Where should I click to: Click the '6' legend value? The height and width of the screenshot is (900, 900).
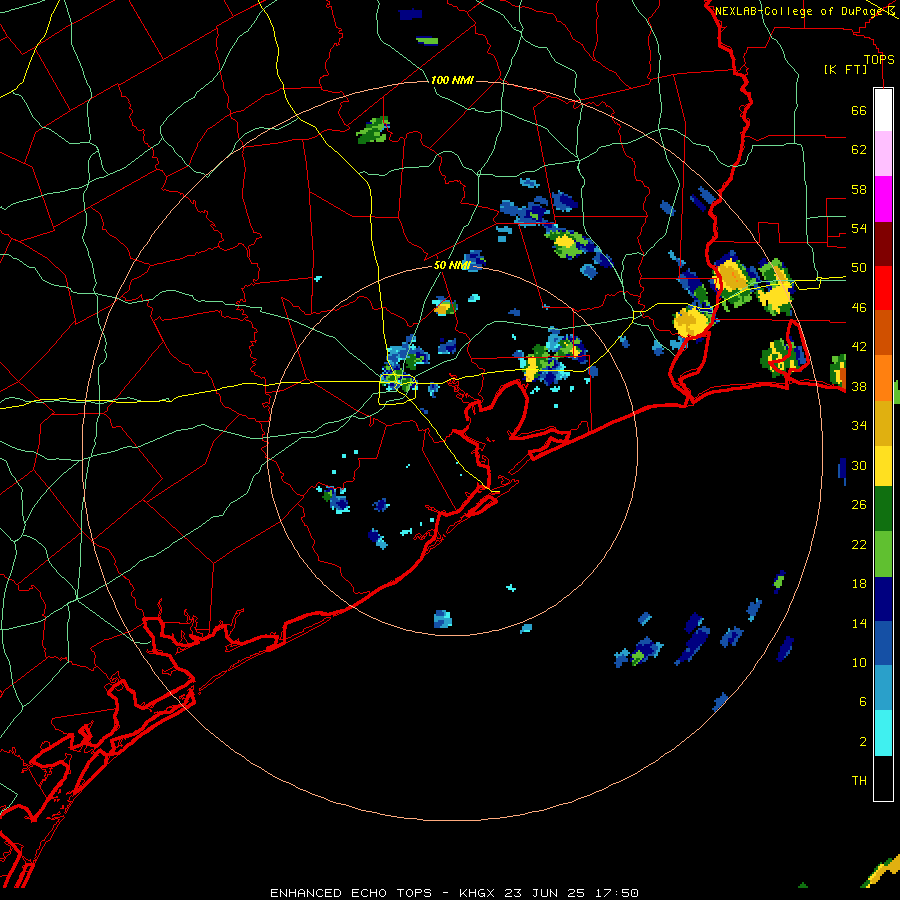863,702
